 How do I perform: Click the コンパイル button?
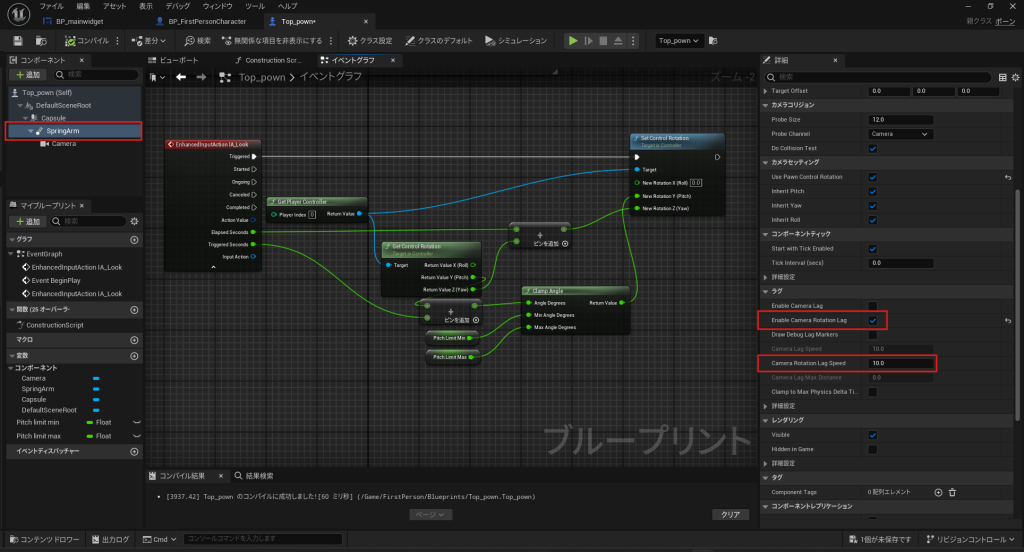coord(86,41)
